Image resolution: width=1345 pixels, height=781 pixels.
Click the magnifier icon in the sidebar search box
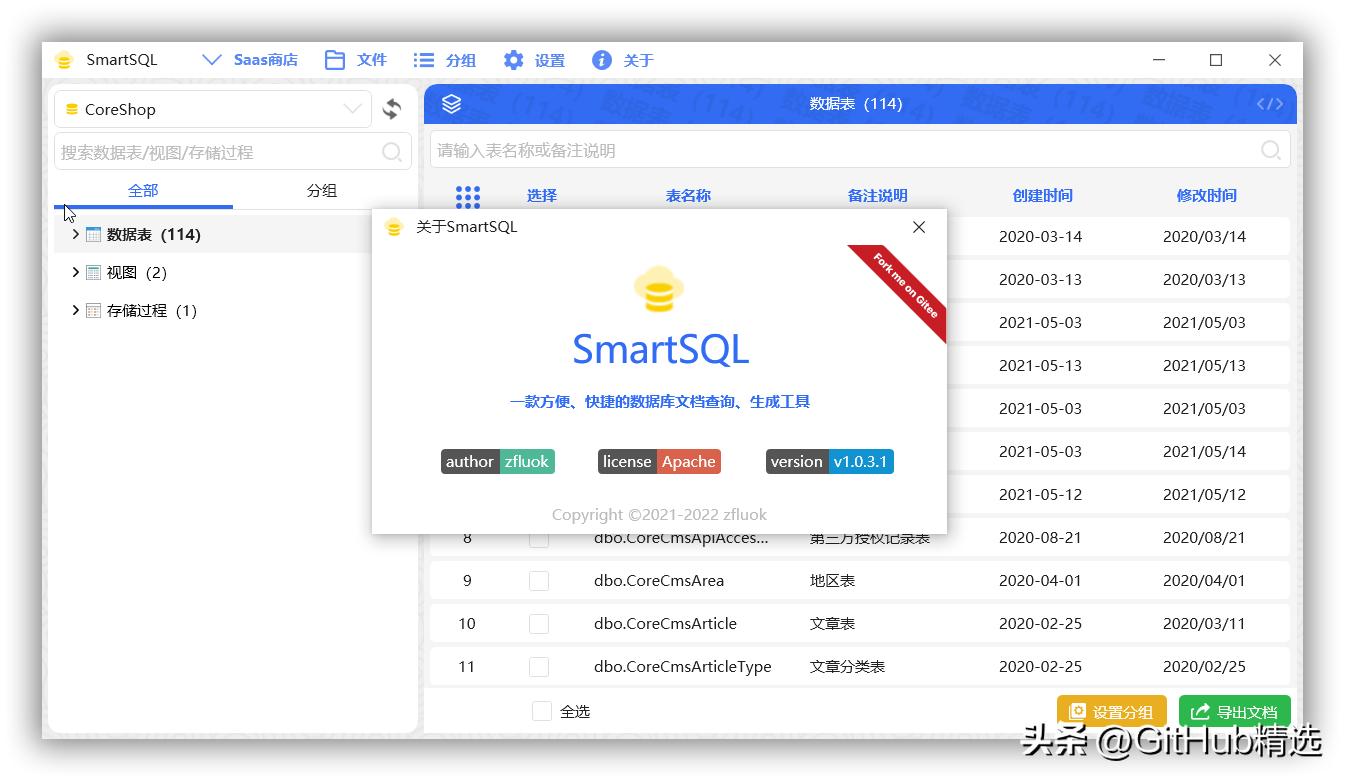392,151
